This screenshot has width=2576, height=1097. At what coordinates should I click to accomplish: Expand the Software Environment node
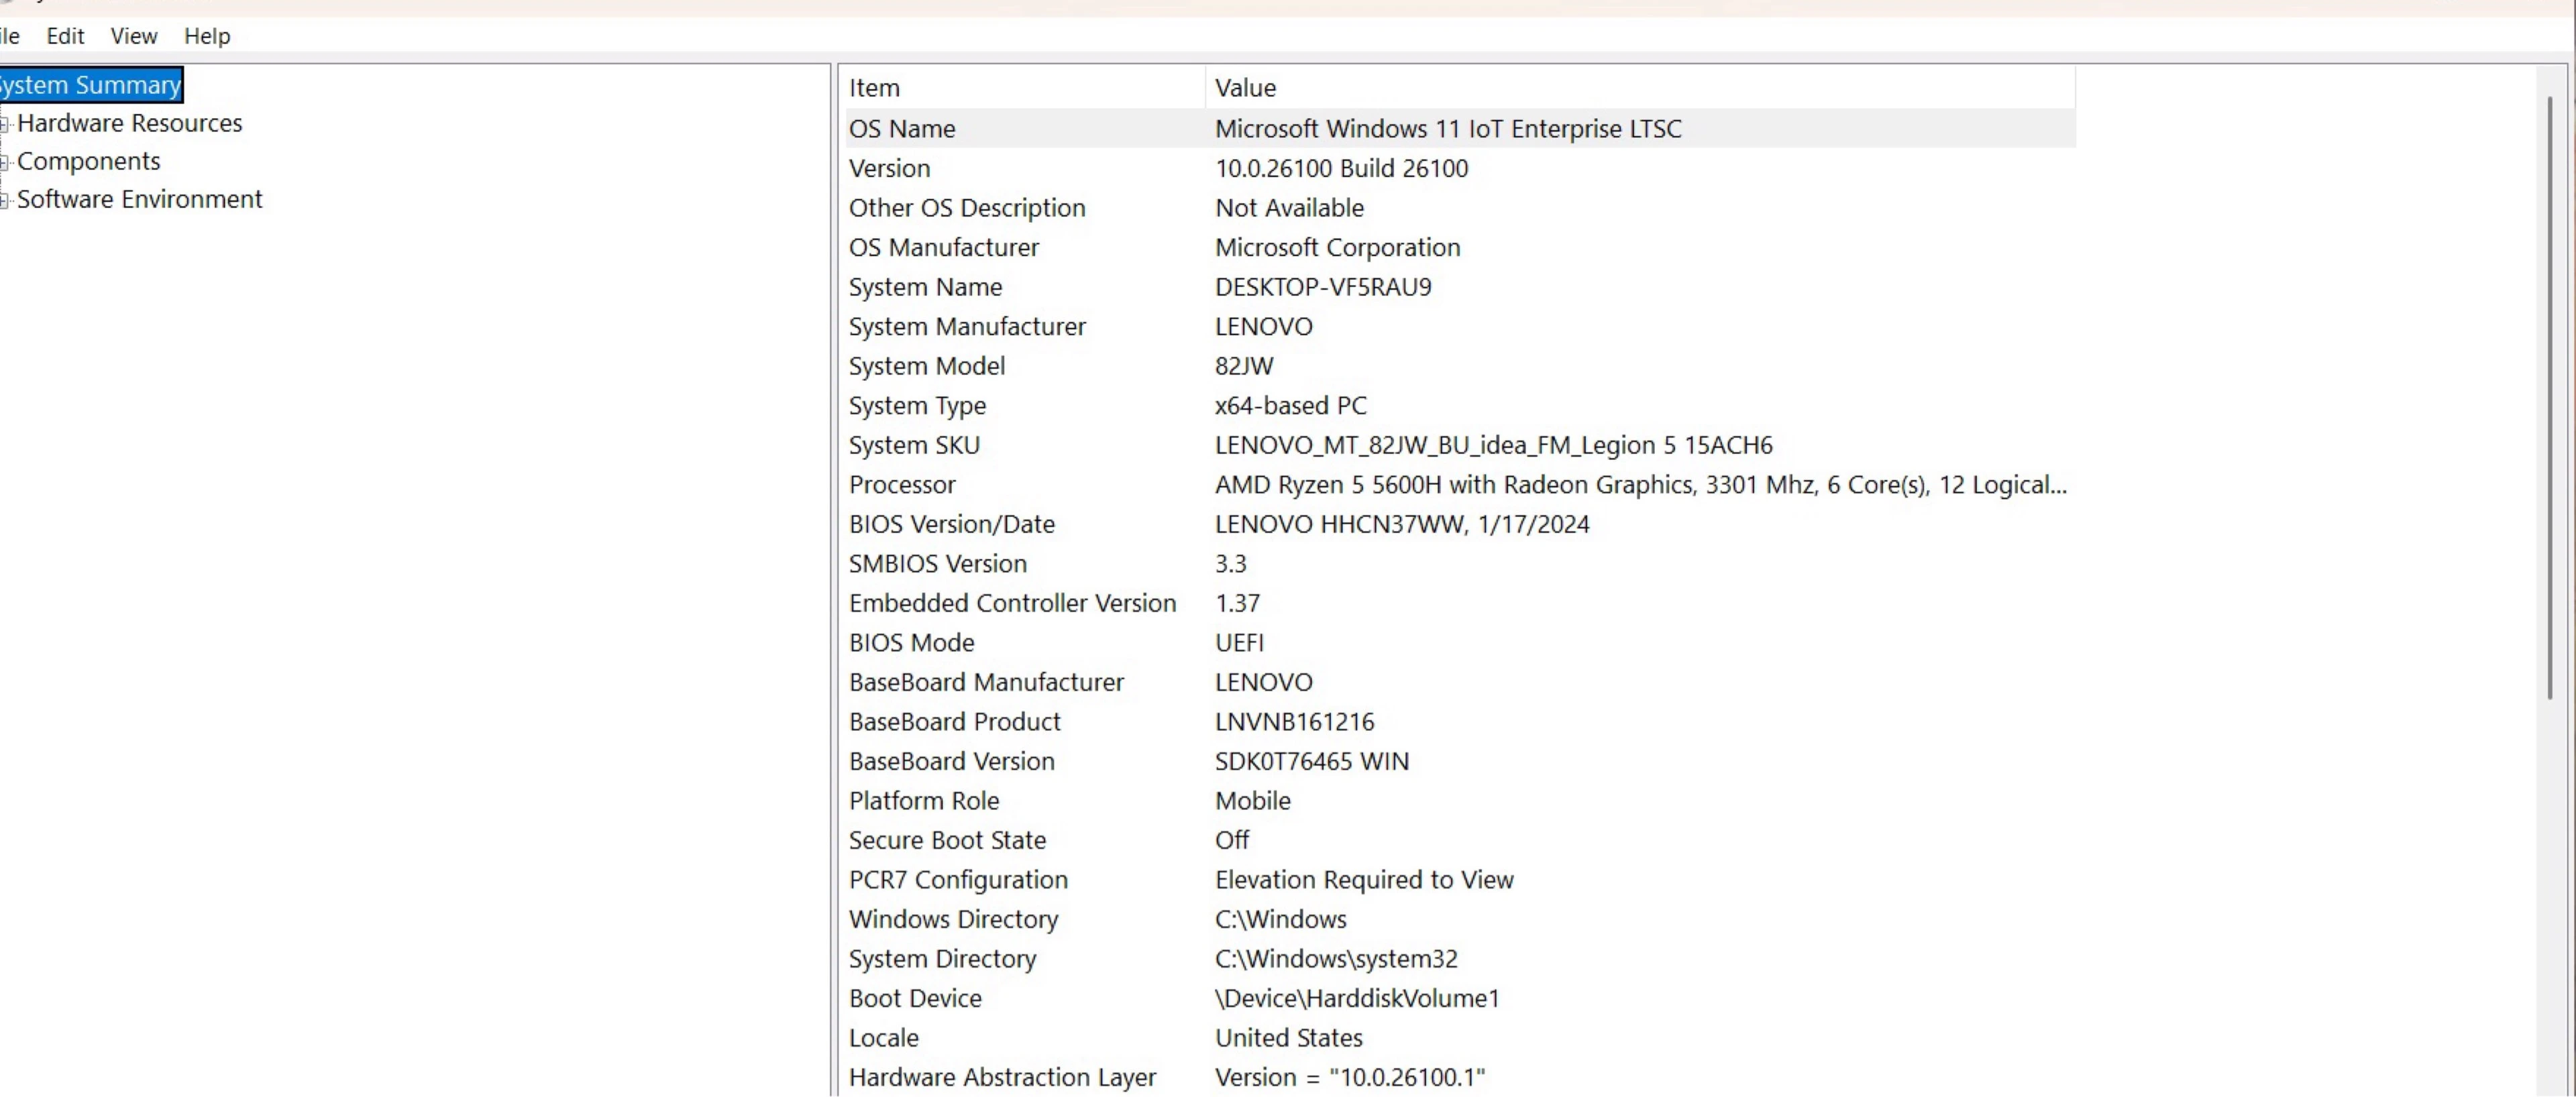click(5, 200)
